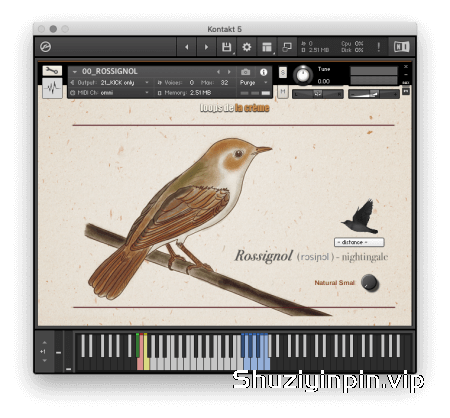
Task: Click the Rossignol title text
Action: coord(264,256)
